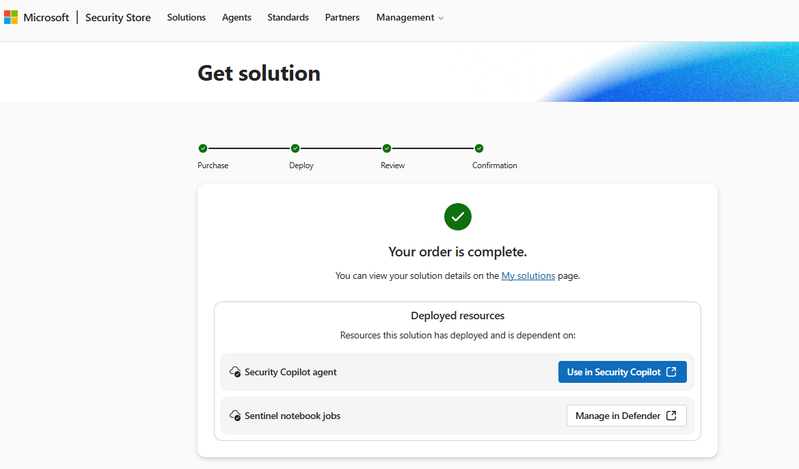This screenshot has height=469, width=799.
Task: Open the Security Store home link
Action: (118, 17)
